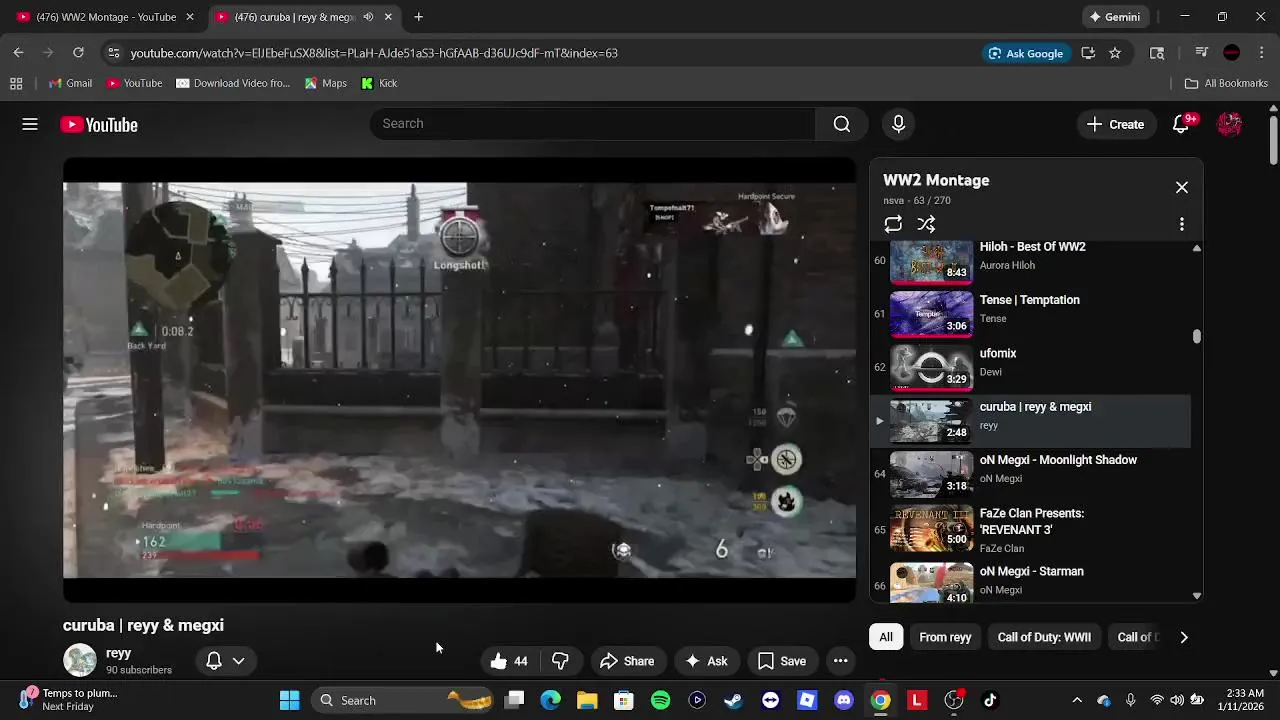Open All Bookmarks folder
Screen dimensions: 1280x720
(1226, 83)
